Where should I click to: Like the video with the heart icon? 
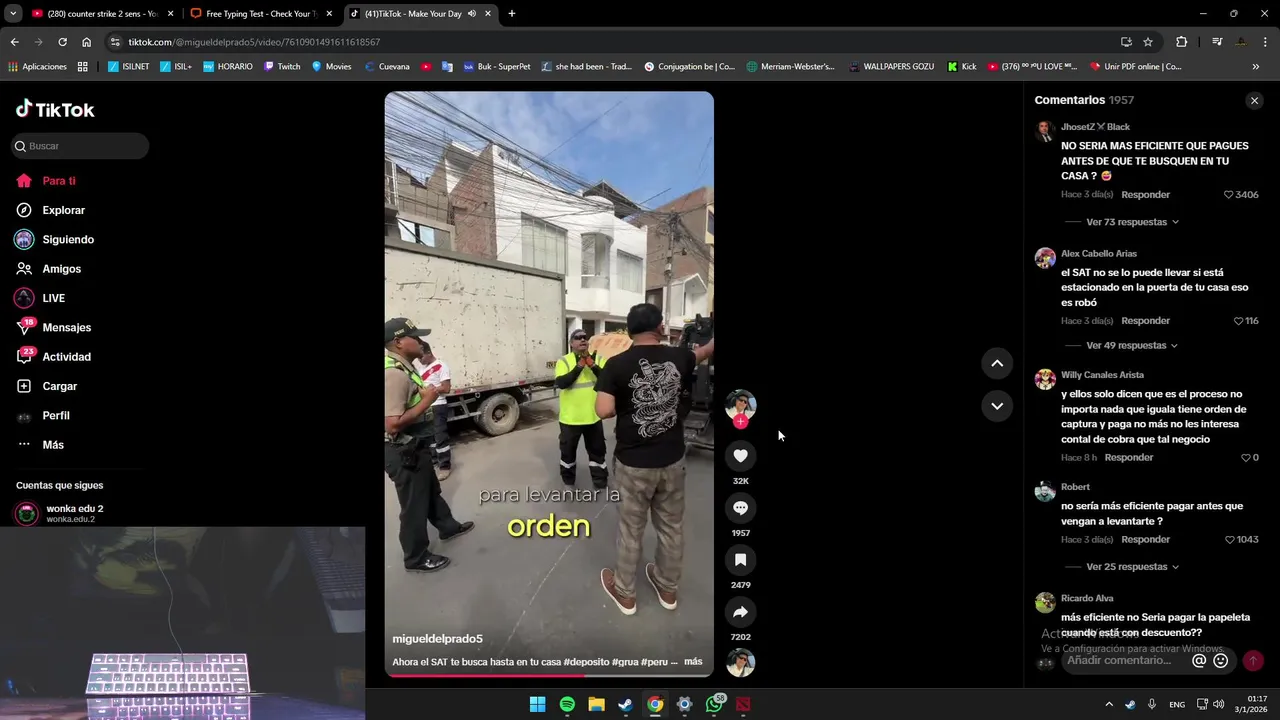coord(740,456)
